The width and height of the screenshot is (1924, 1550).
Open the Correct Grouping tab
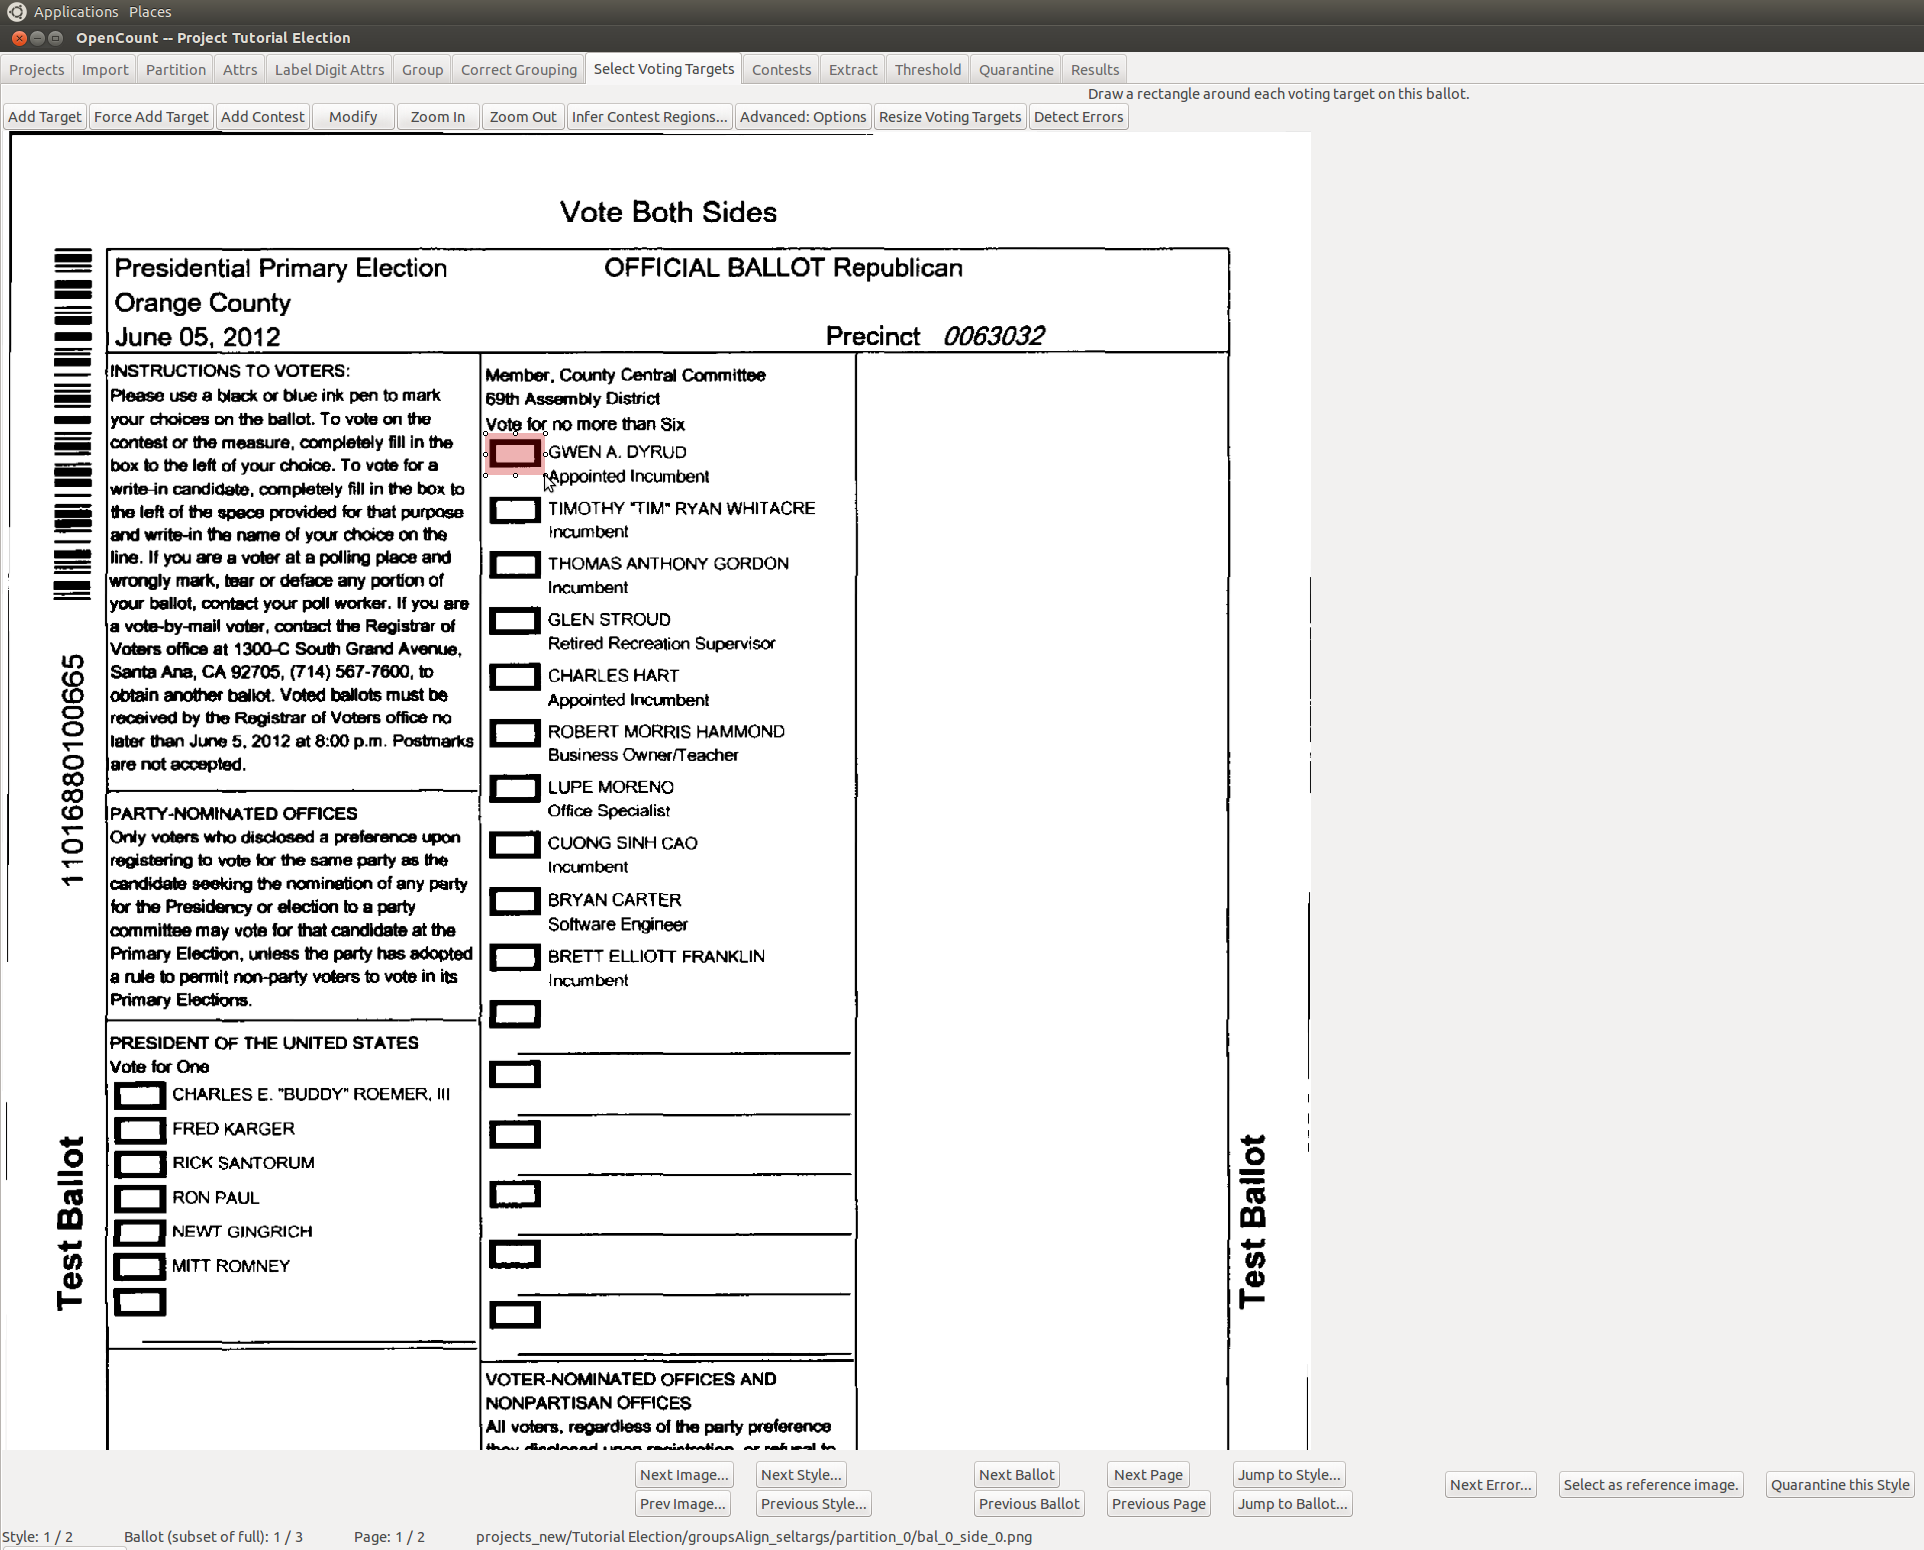pyautogui.click(x=519, y=69)
